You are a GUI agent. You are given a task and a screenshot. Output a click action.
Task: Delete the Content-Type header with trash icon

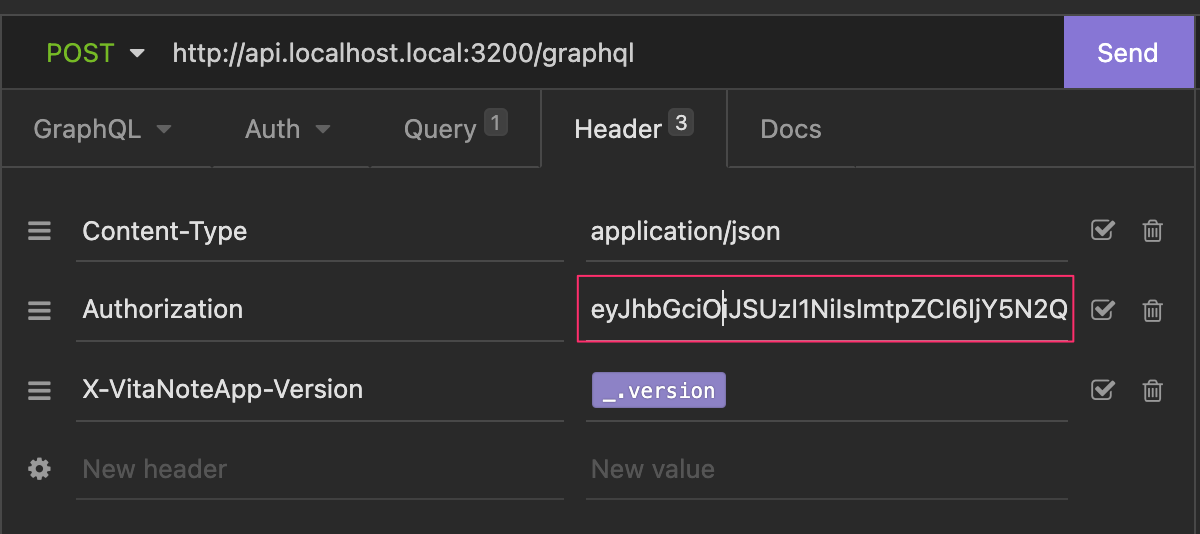click(1152, 231)
